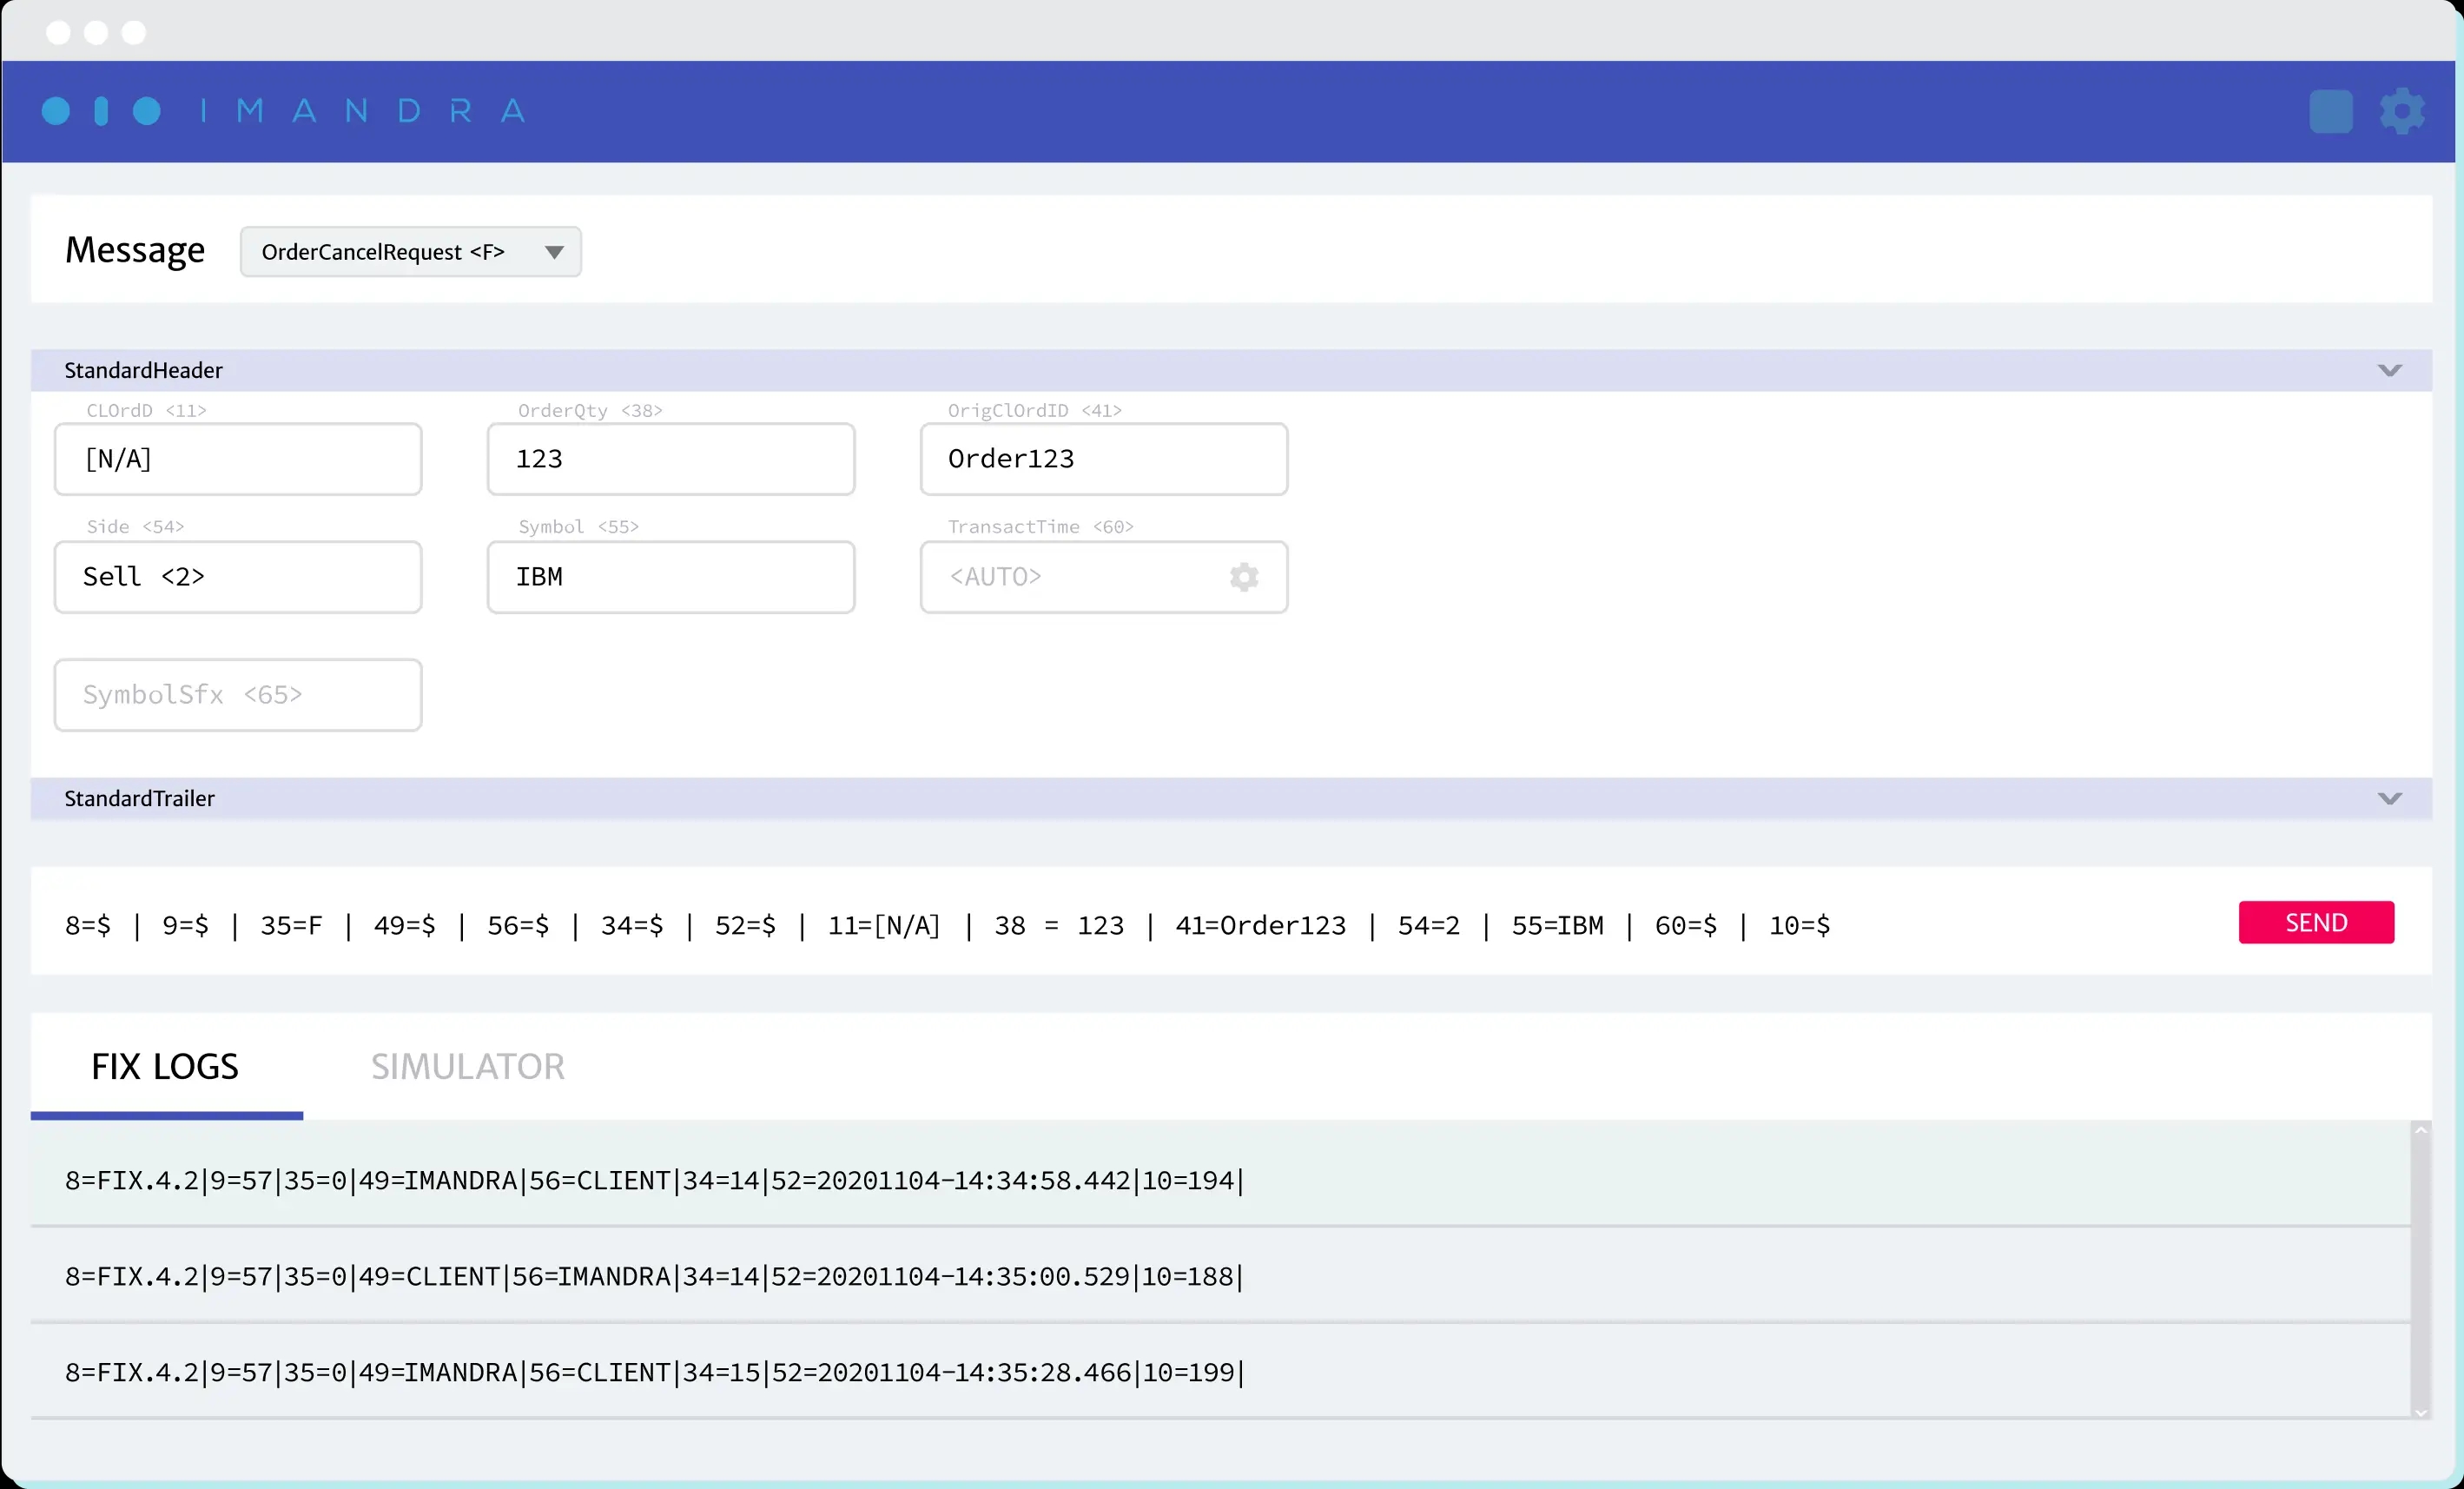Collapse the StandardHeader section
Viewport: 2464px width, 1489px height.
pyautogui.click(x=2389, y=371)
